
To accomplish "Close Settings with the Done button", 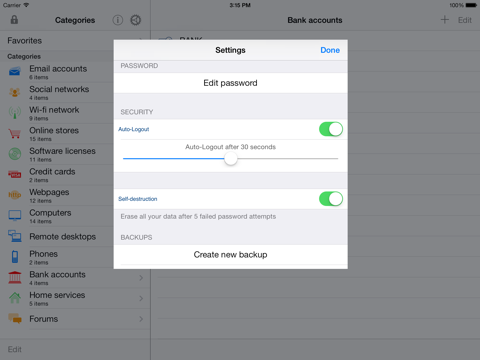I will pos(330,50).
